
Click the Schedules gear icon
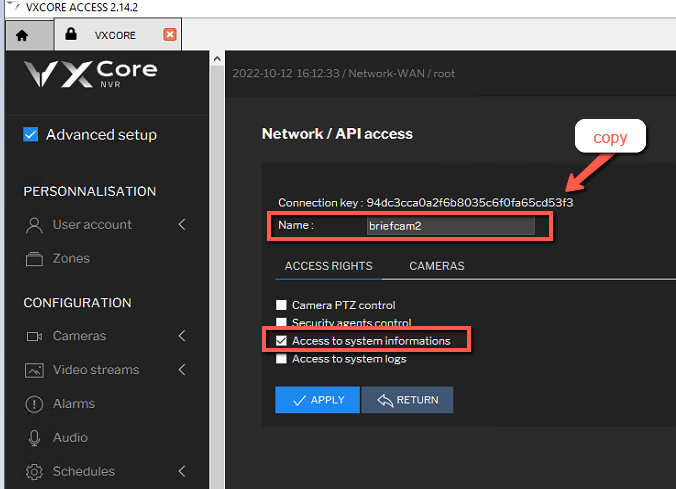click(x=34, y=472)
